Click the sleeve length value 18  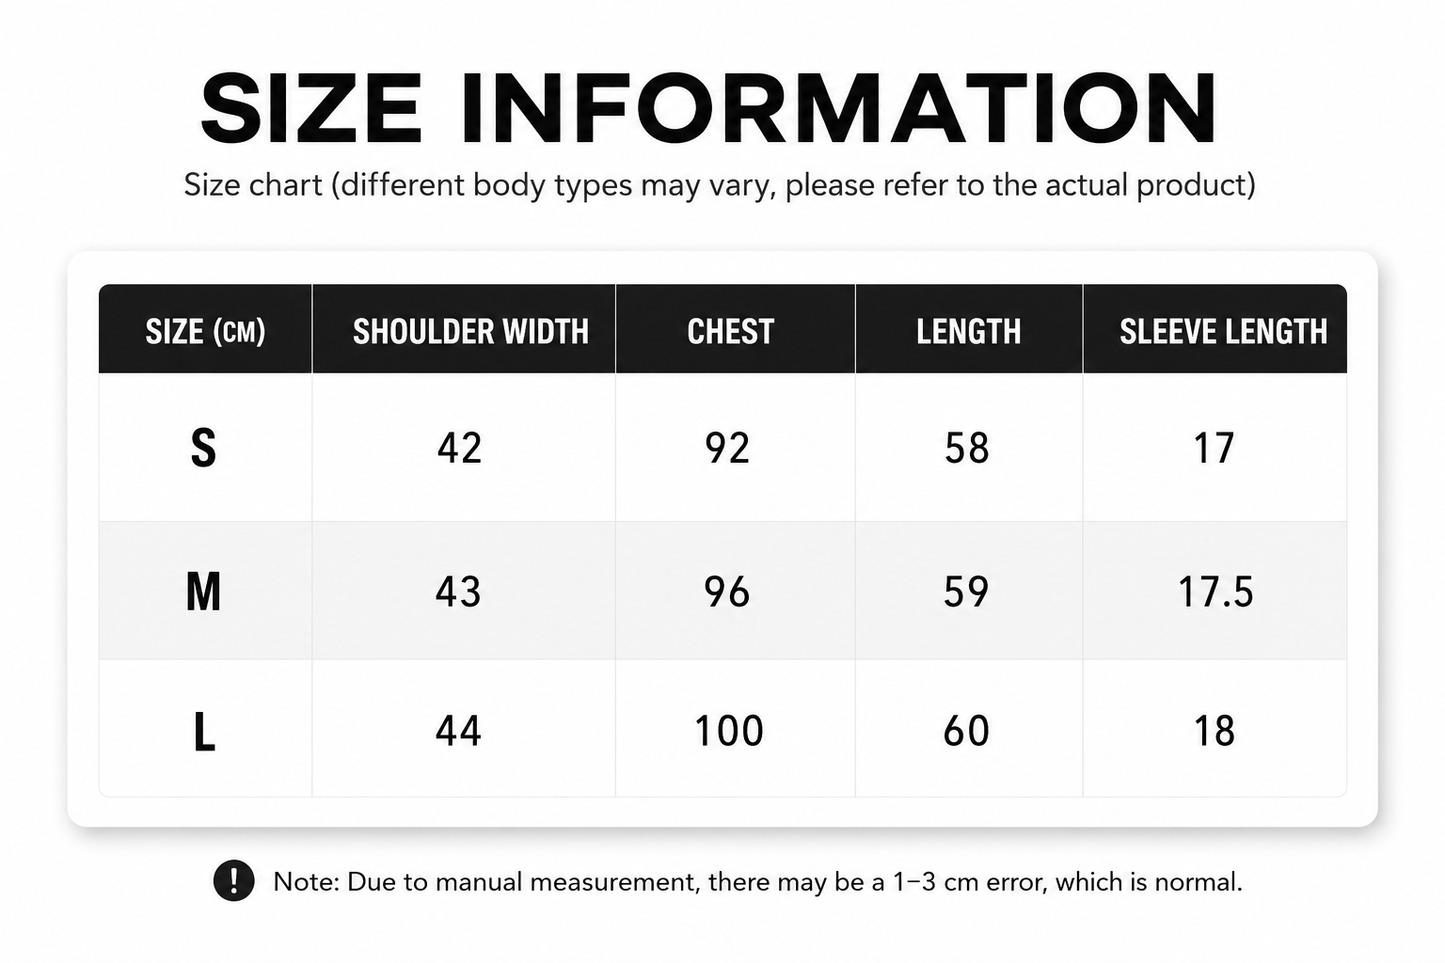[1214, 731]
